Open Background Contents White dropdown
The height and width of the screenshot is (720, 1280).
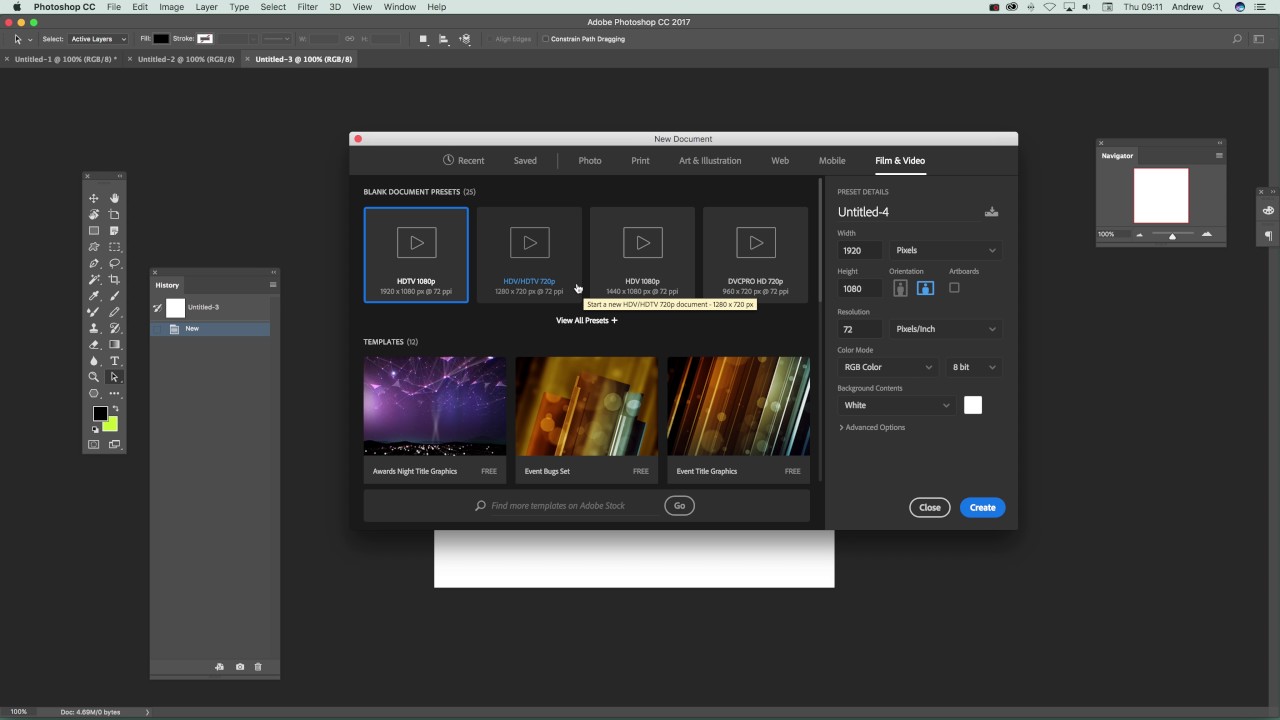point(896,405)
